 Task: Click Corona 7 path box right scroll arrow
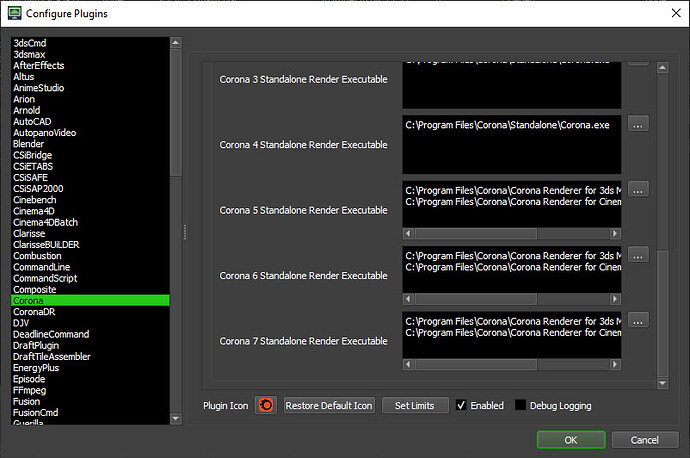(615, 364)
